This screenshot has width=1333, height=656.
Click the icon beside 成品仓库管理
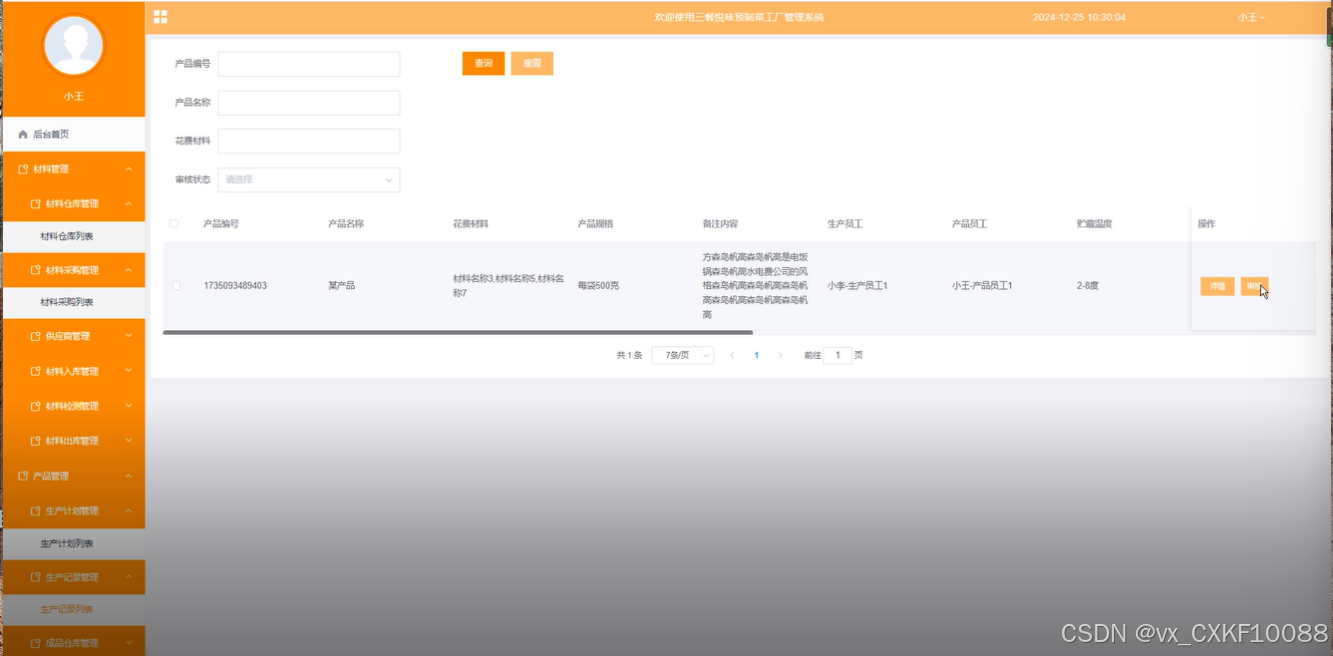(36, 643)
